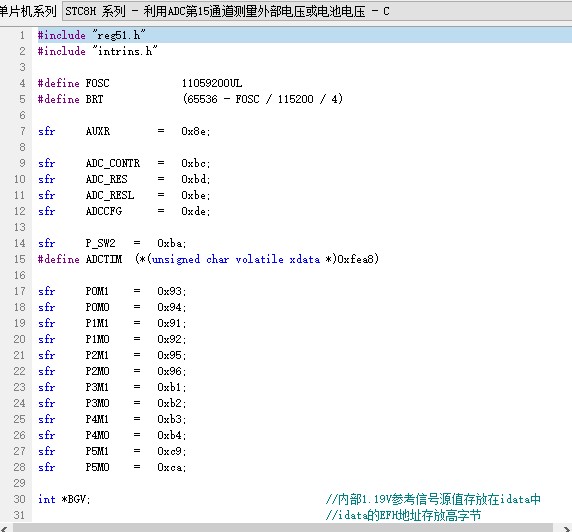This screenshot has width=572, height=532.
Task: Click the P3M0 register name
Action: [97, 404]
